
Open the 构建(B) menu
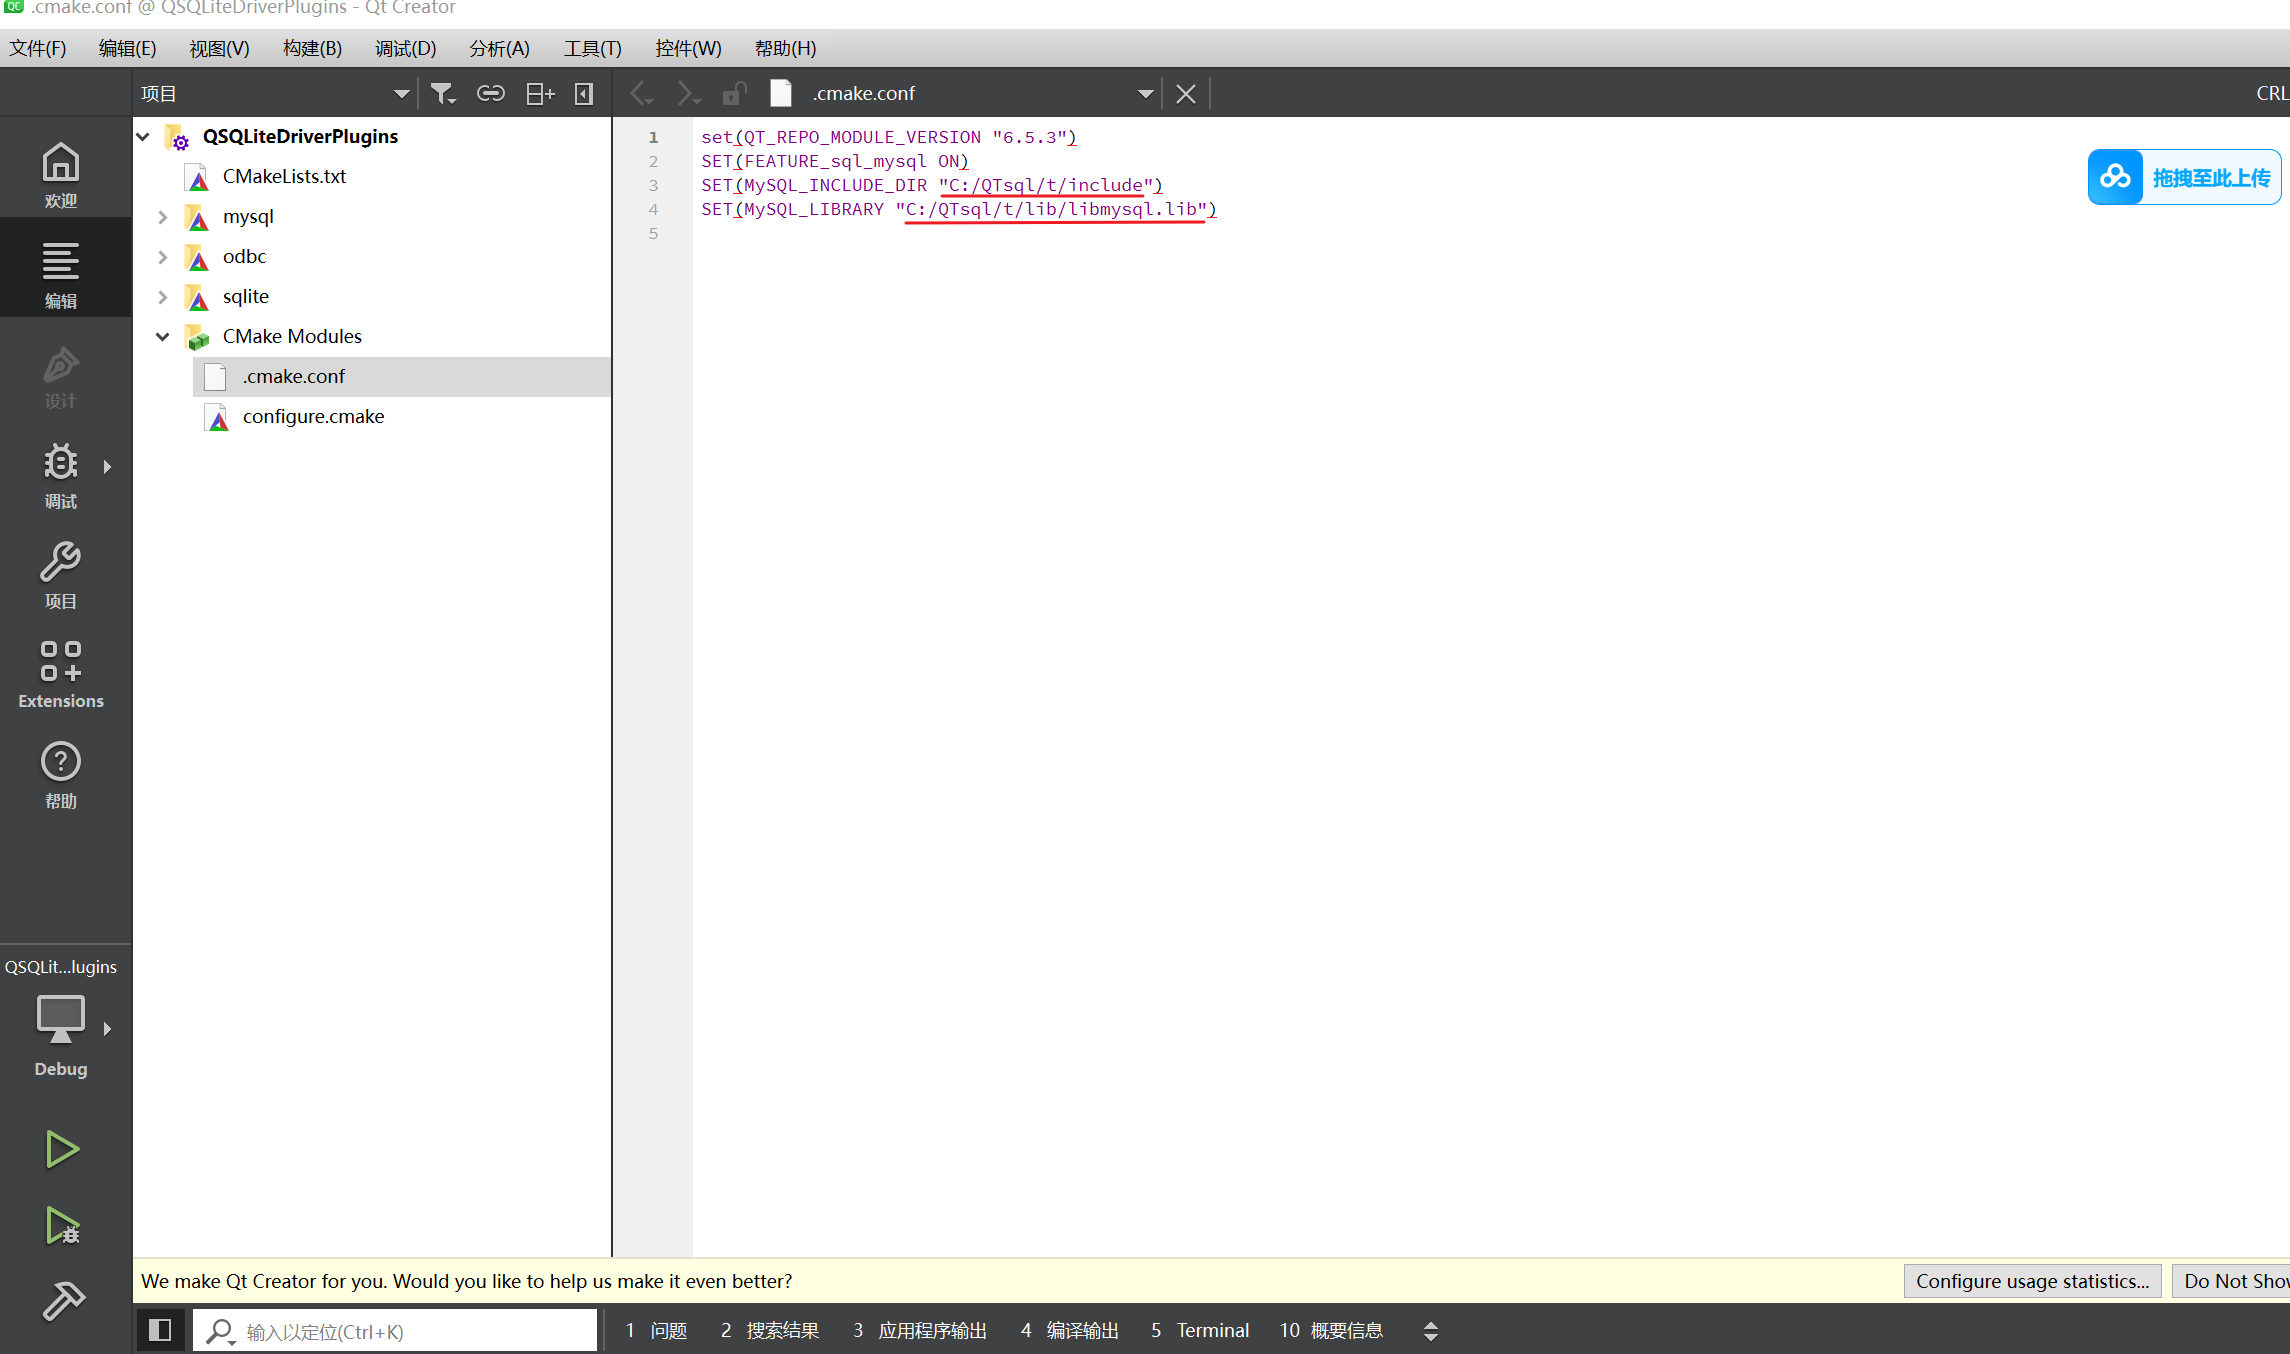pos(311,47)
